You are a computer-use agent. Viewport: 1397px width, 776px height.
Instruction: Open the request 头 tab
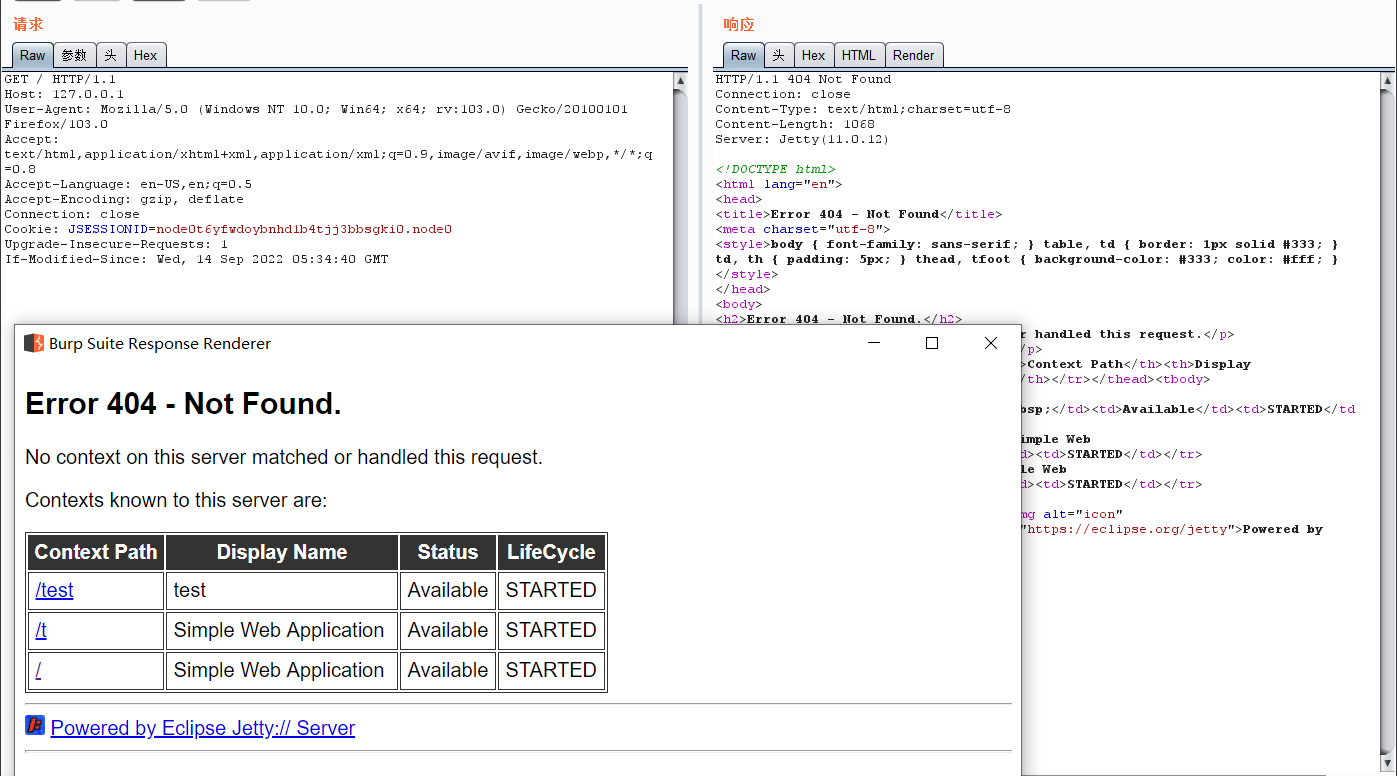pos(111,55)
